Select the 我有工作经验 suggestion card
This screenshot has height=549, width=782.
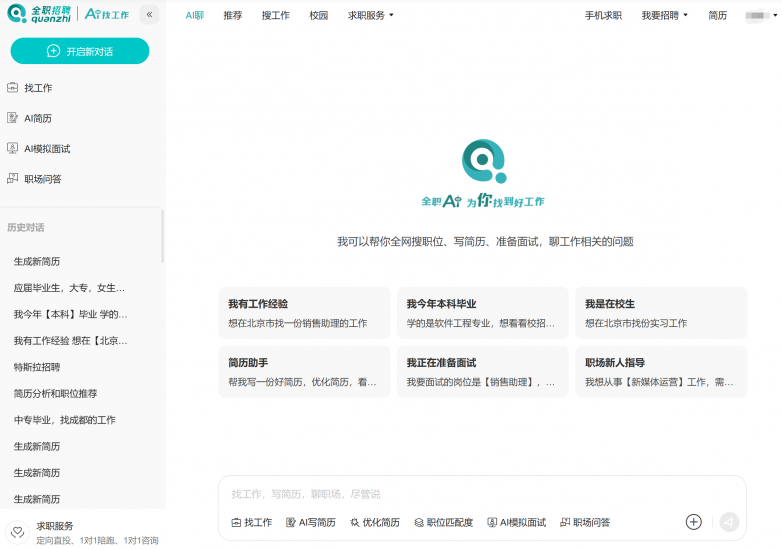pyautogui.click(x=304, y=313)
